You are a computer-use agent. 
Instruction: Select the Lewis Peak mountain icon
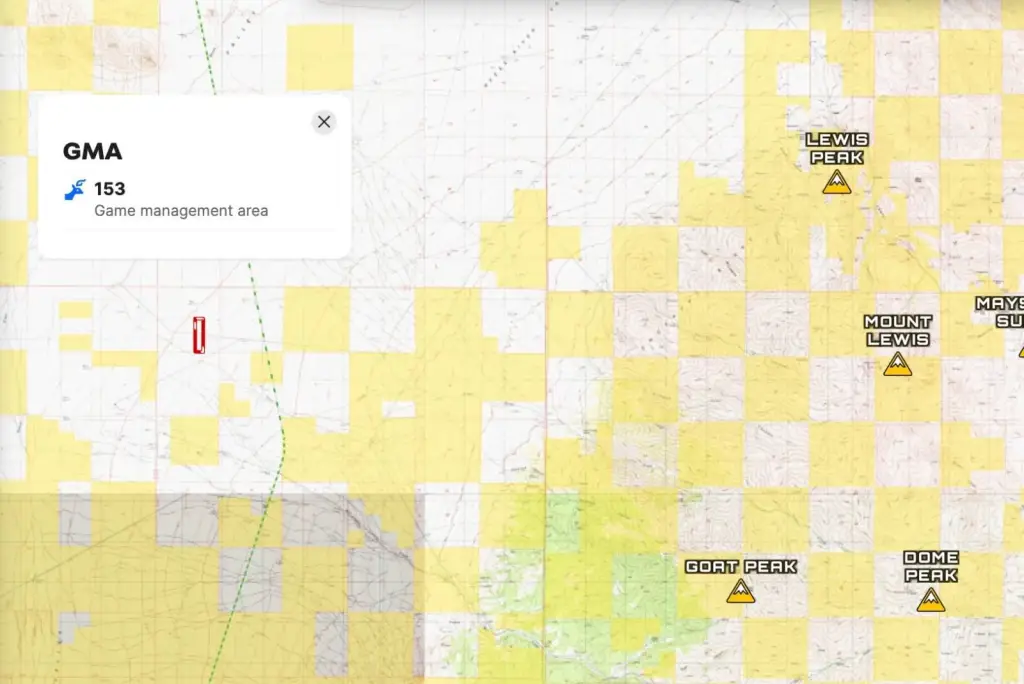coord(836,182)
